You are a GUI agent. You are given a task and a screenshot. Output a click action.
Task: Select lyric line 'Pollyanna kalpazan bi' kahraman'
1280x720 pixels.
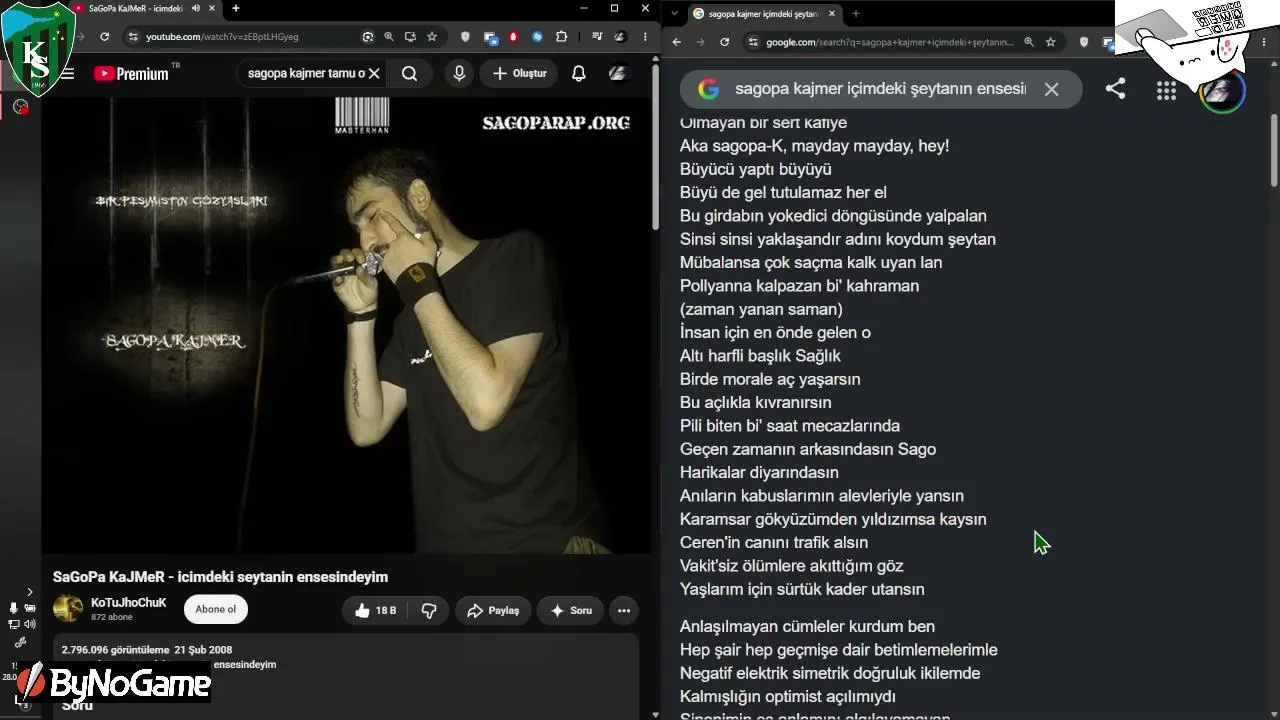point(799,286)
